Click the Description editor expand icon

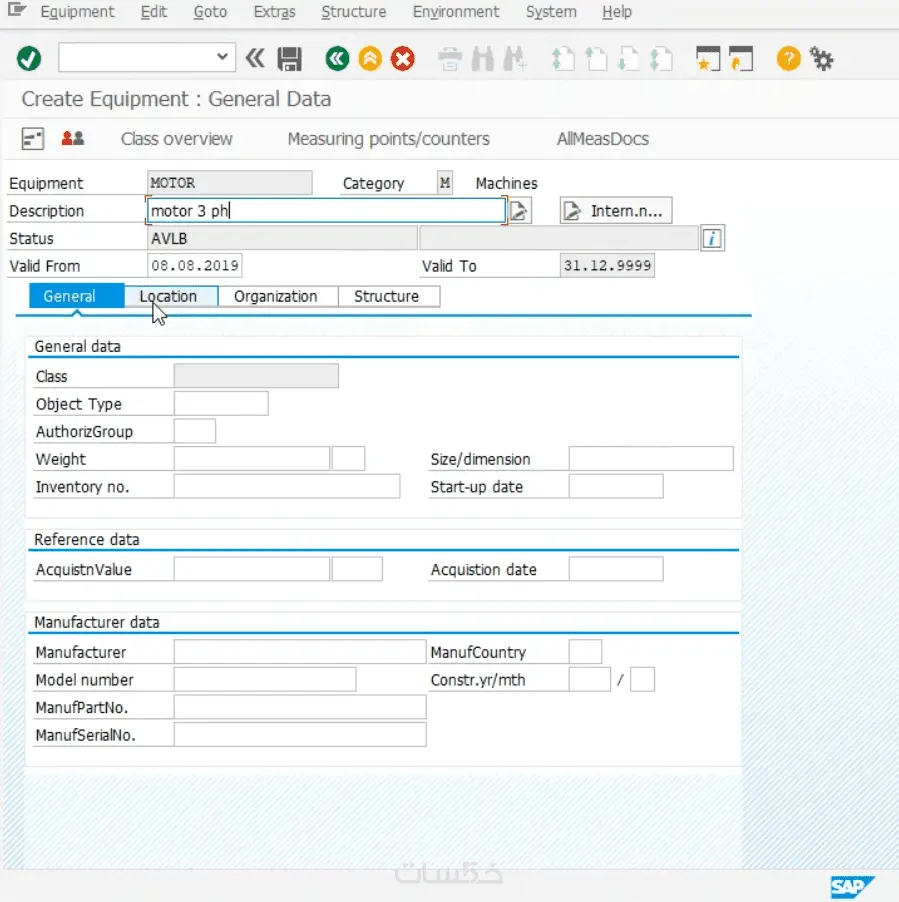click(x=520, y=210)
